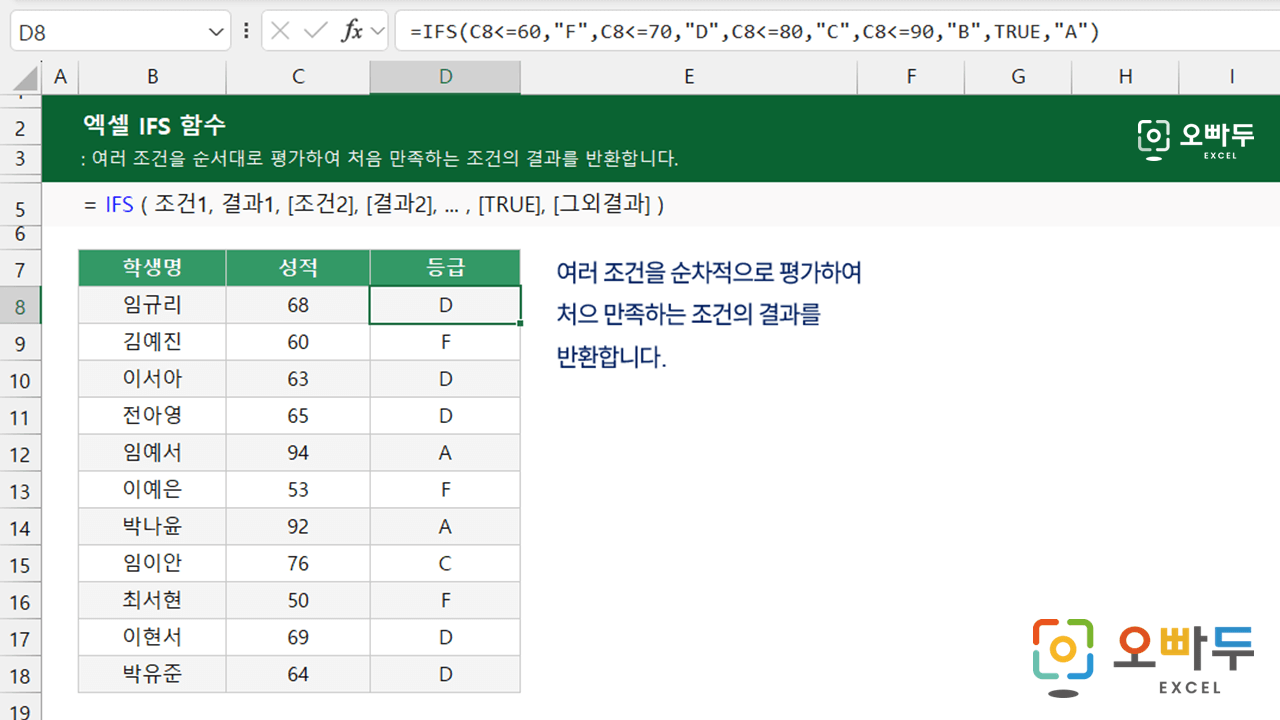
Task: Click the 등급 table header cell
Action: pyautogui.click(x=445, y=268)
